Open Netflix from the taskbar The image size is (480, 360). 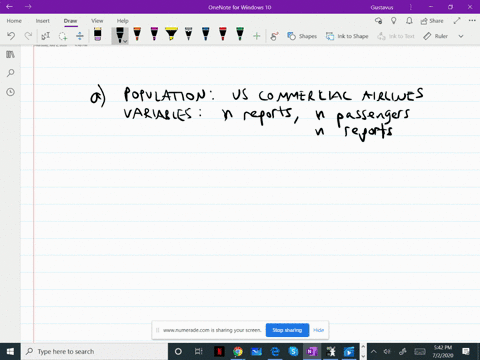tap(219, 351)
